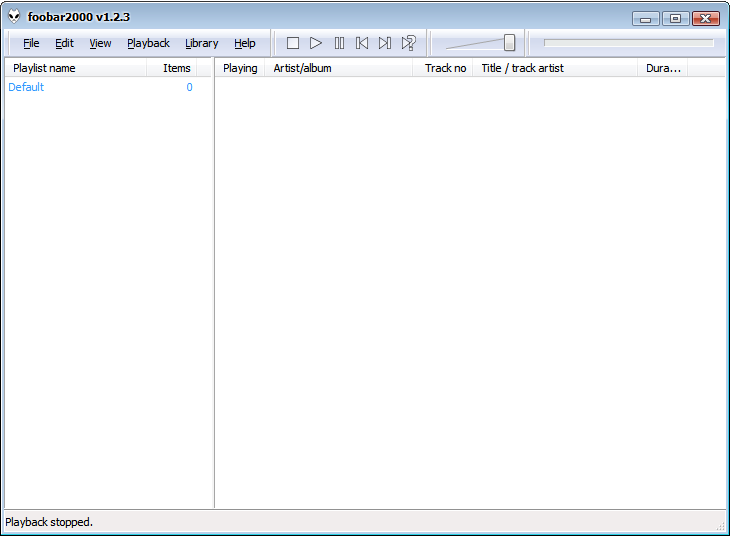The width and height of the screenshot is (730, 536).
Task: Open the File menu
Action: (31, 43)
